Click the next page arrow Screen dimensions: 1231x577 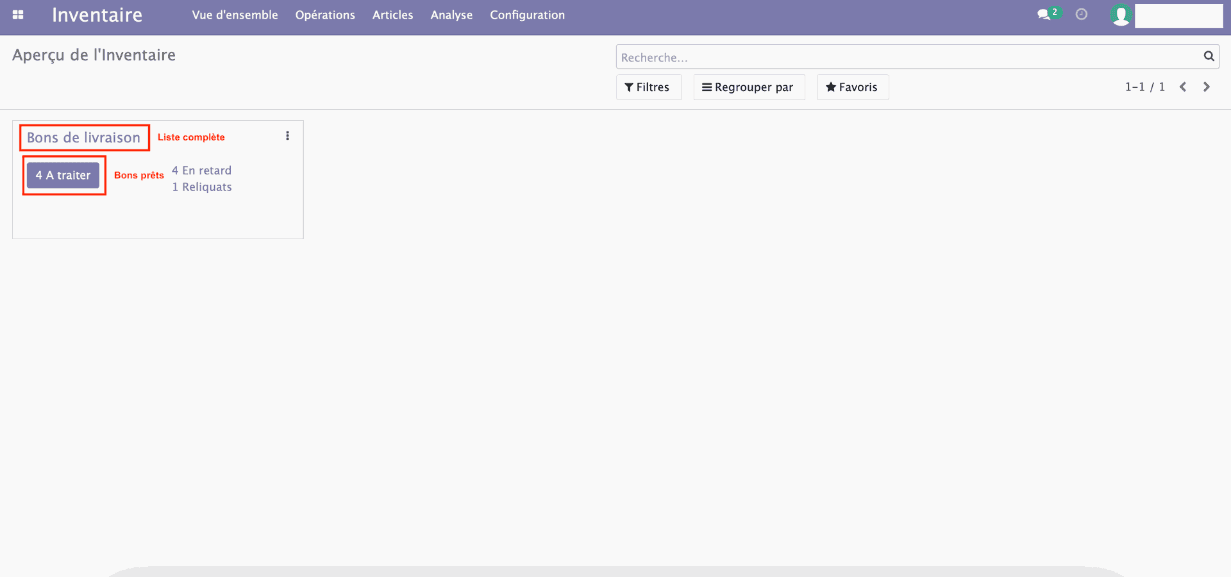click(1206, 87)
